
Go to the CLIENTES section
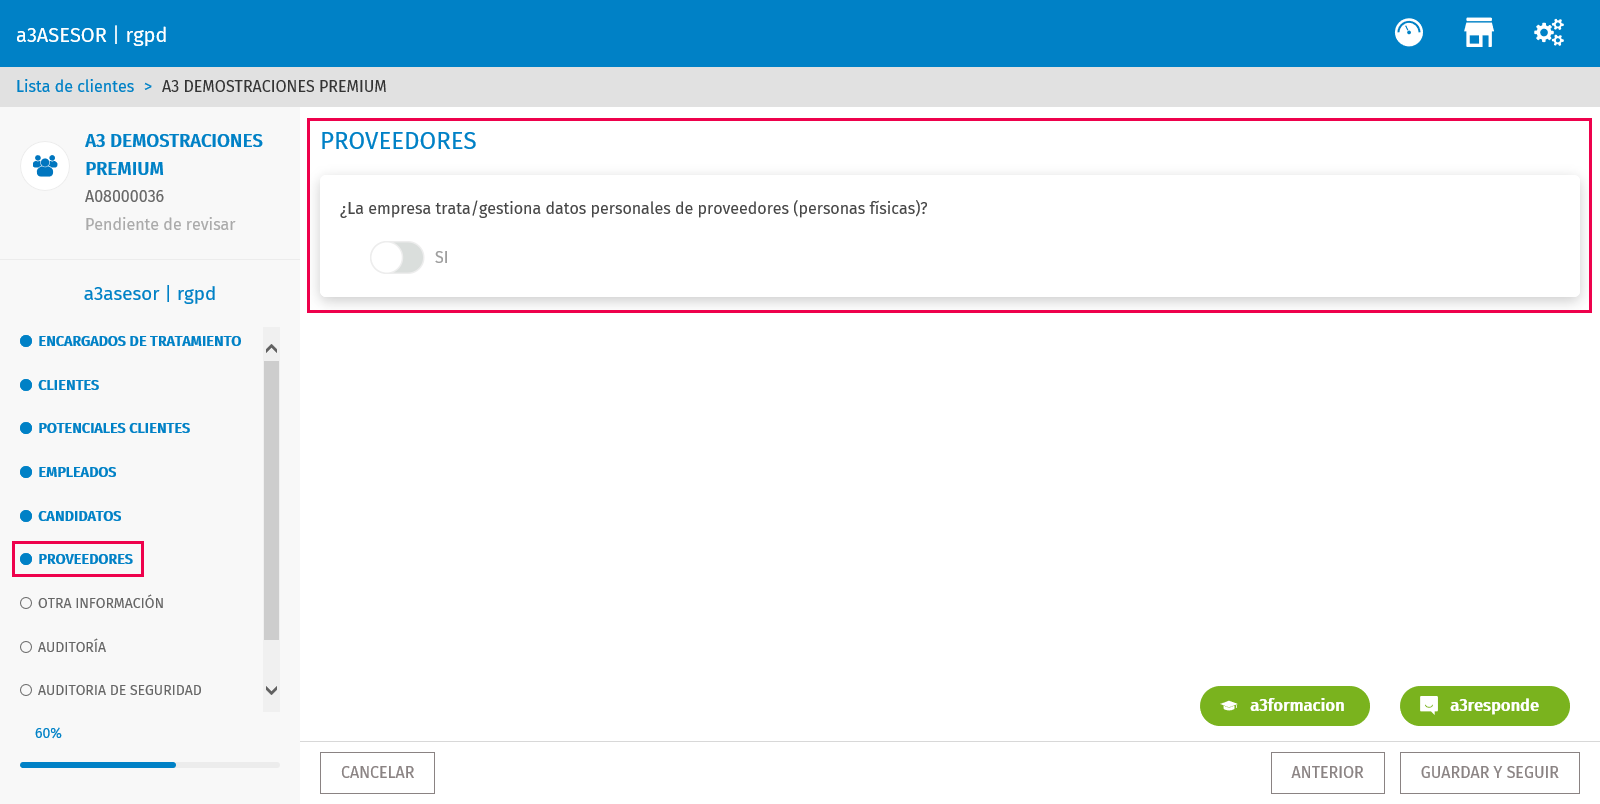click(x=69, y=385)
